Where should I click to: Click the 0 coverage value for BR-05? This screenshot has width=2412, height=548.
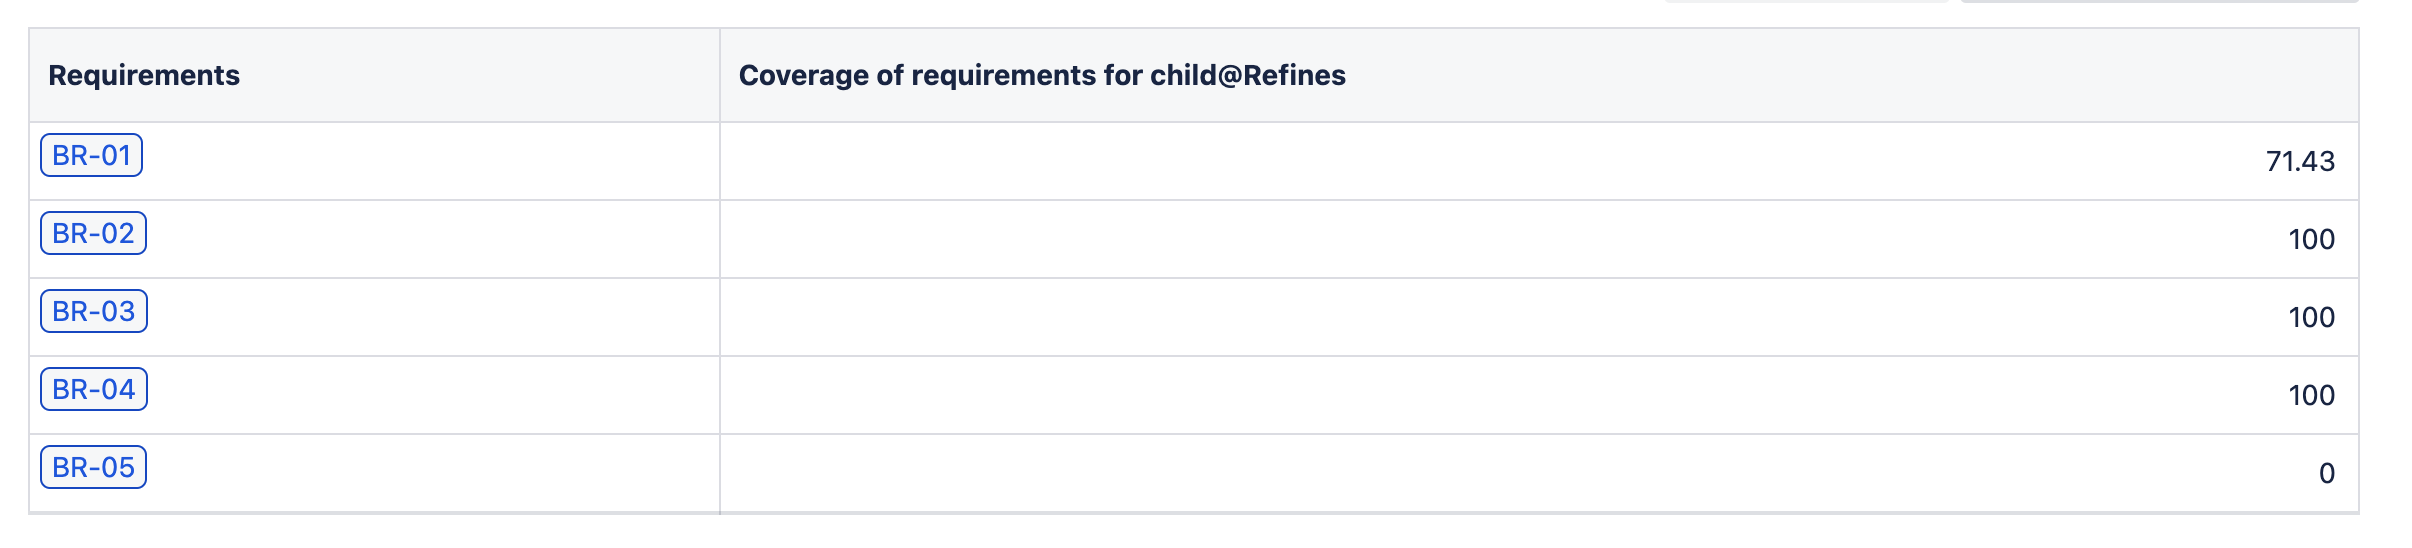tap(2326, 474)
